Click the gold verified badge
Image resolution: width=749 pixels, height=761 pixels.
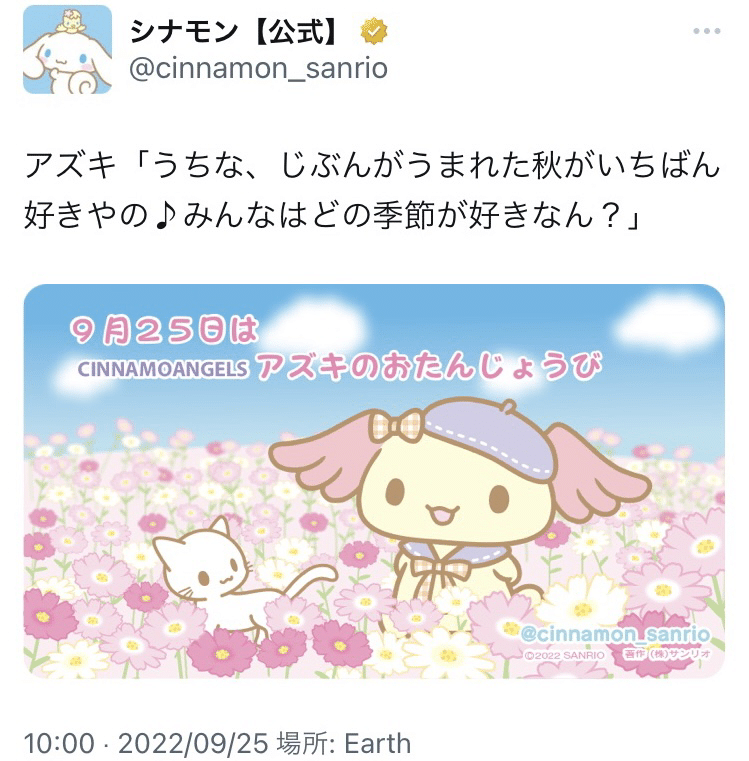pos(374,31)
